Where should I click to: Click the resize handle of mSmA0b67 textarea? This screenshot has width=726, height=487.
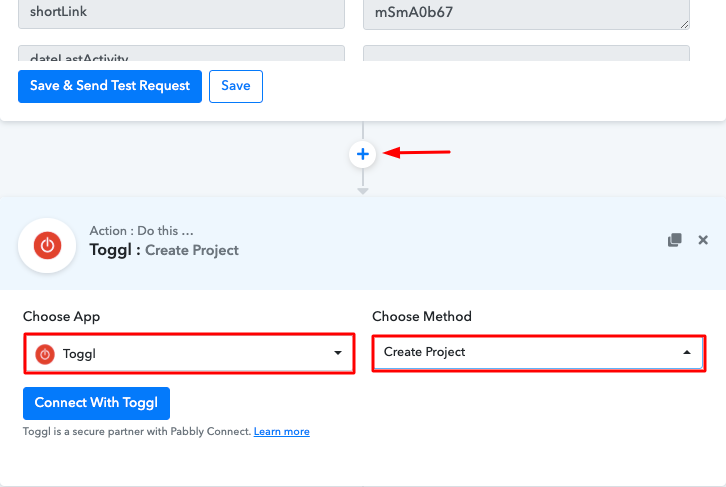(684, 25)
